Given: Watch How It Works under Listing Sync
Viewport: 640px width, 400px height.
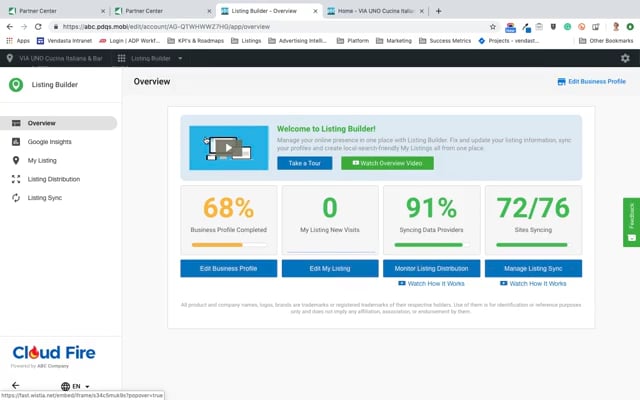Looking at the screenshot, I should (533, 284).
